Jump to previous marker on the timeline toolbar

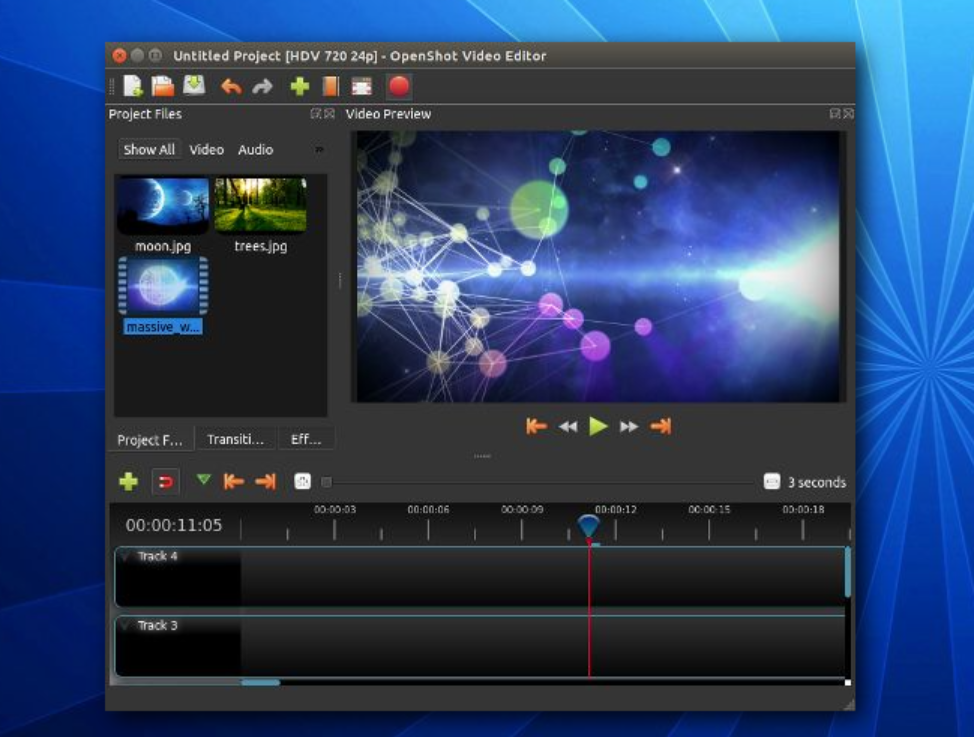pyautogui.click(x=234, y=481)
